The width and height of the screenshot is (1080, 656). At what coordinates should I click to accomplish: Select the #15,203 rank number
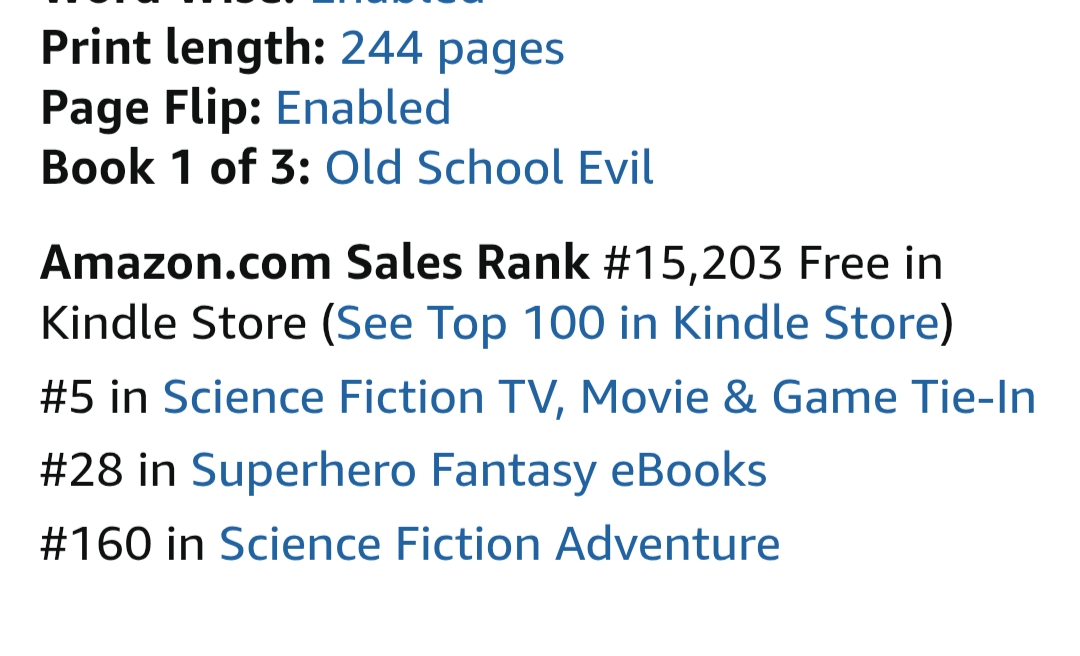click(693, 263)
